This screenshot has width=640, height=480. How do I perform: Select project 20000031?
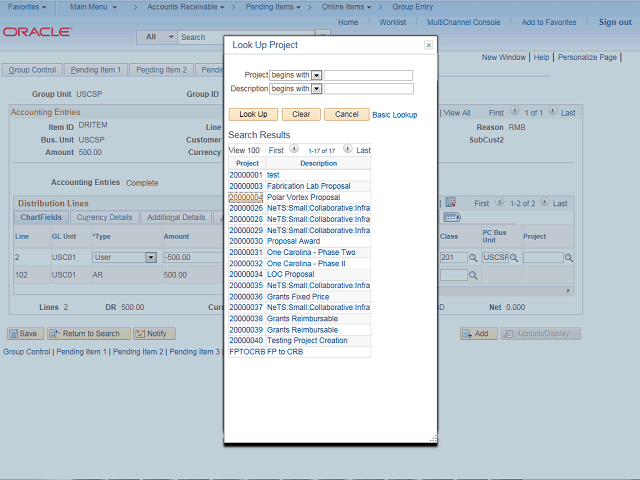click(246, 252)
